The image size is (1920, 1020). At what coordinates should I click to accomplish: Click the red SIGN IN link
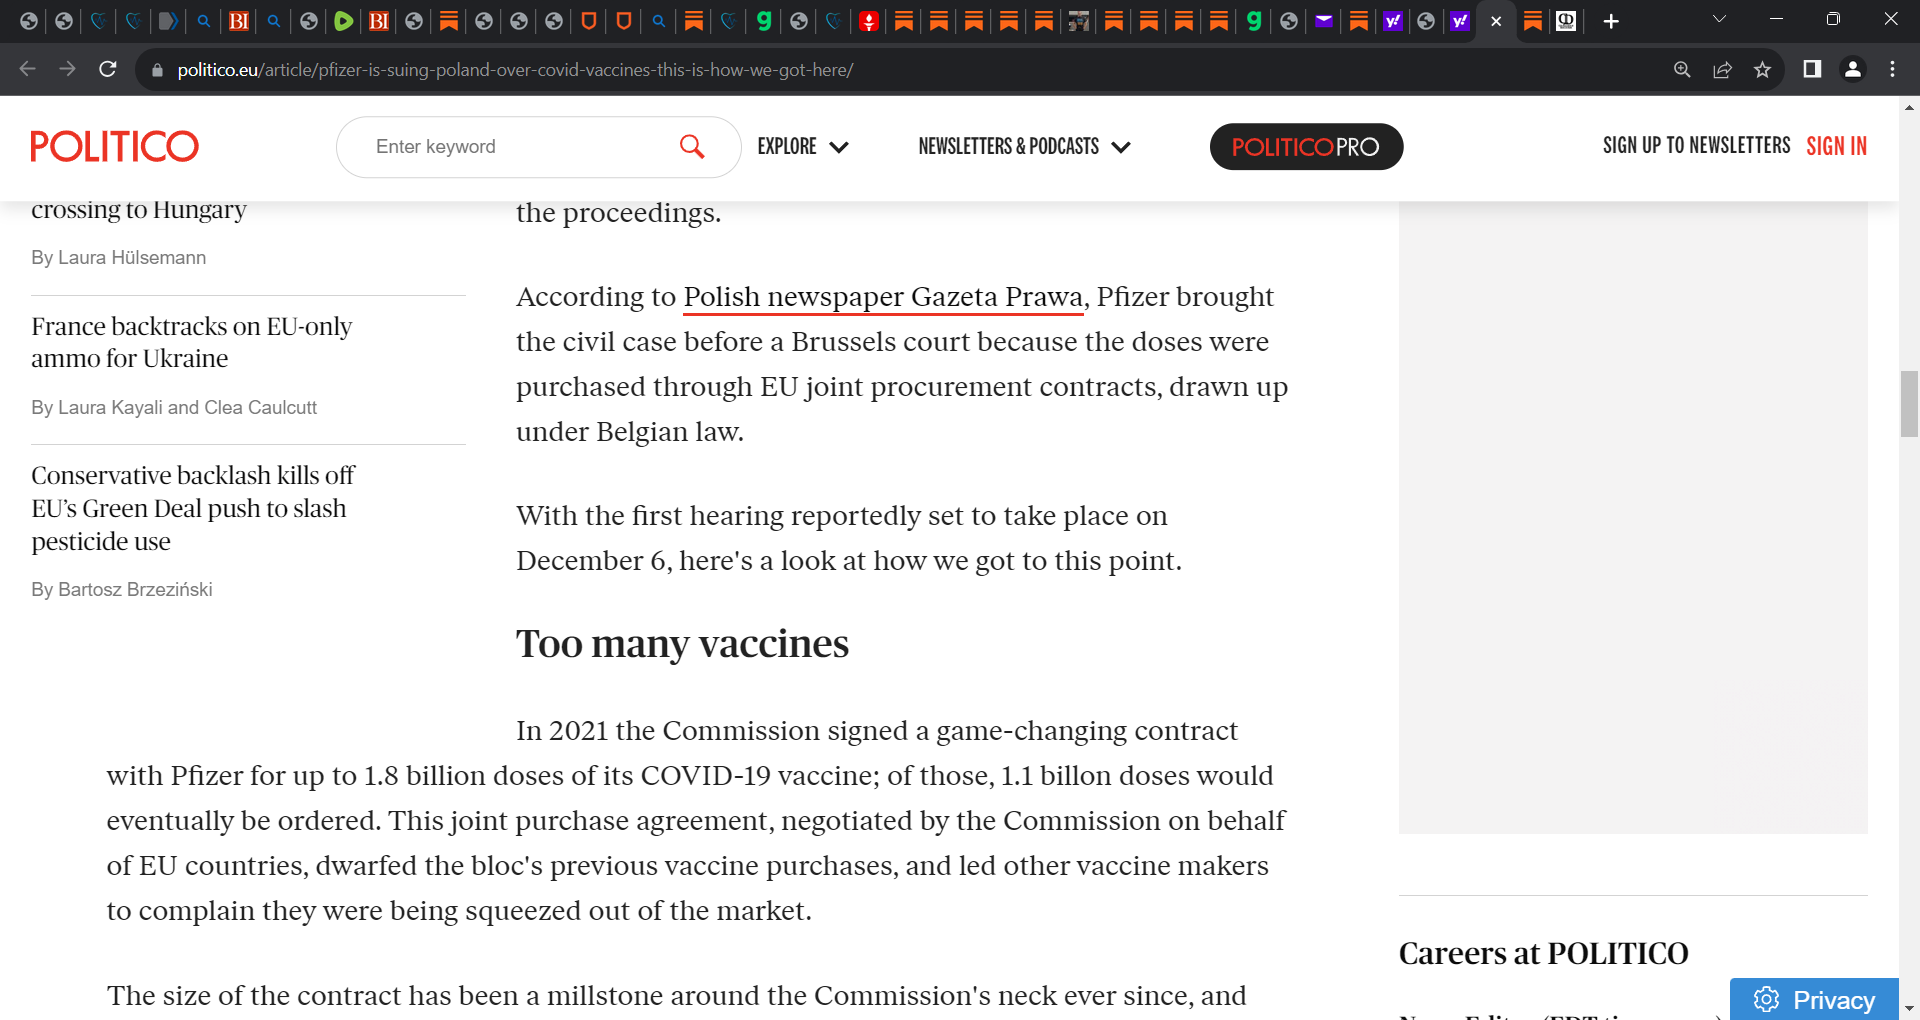1836,146
